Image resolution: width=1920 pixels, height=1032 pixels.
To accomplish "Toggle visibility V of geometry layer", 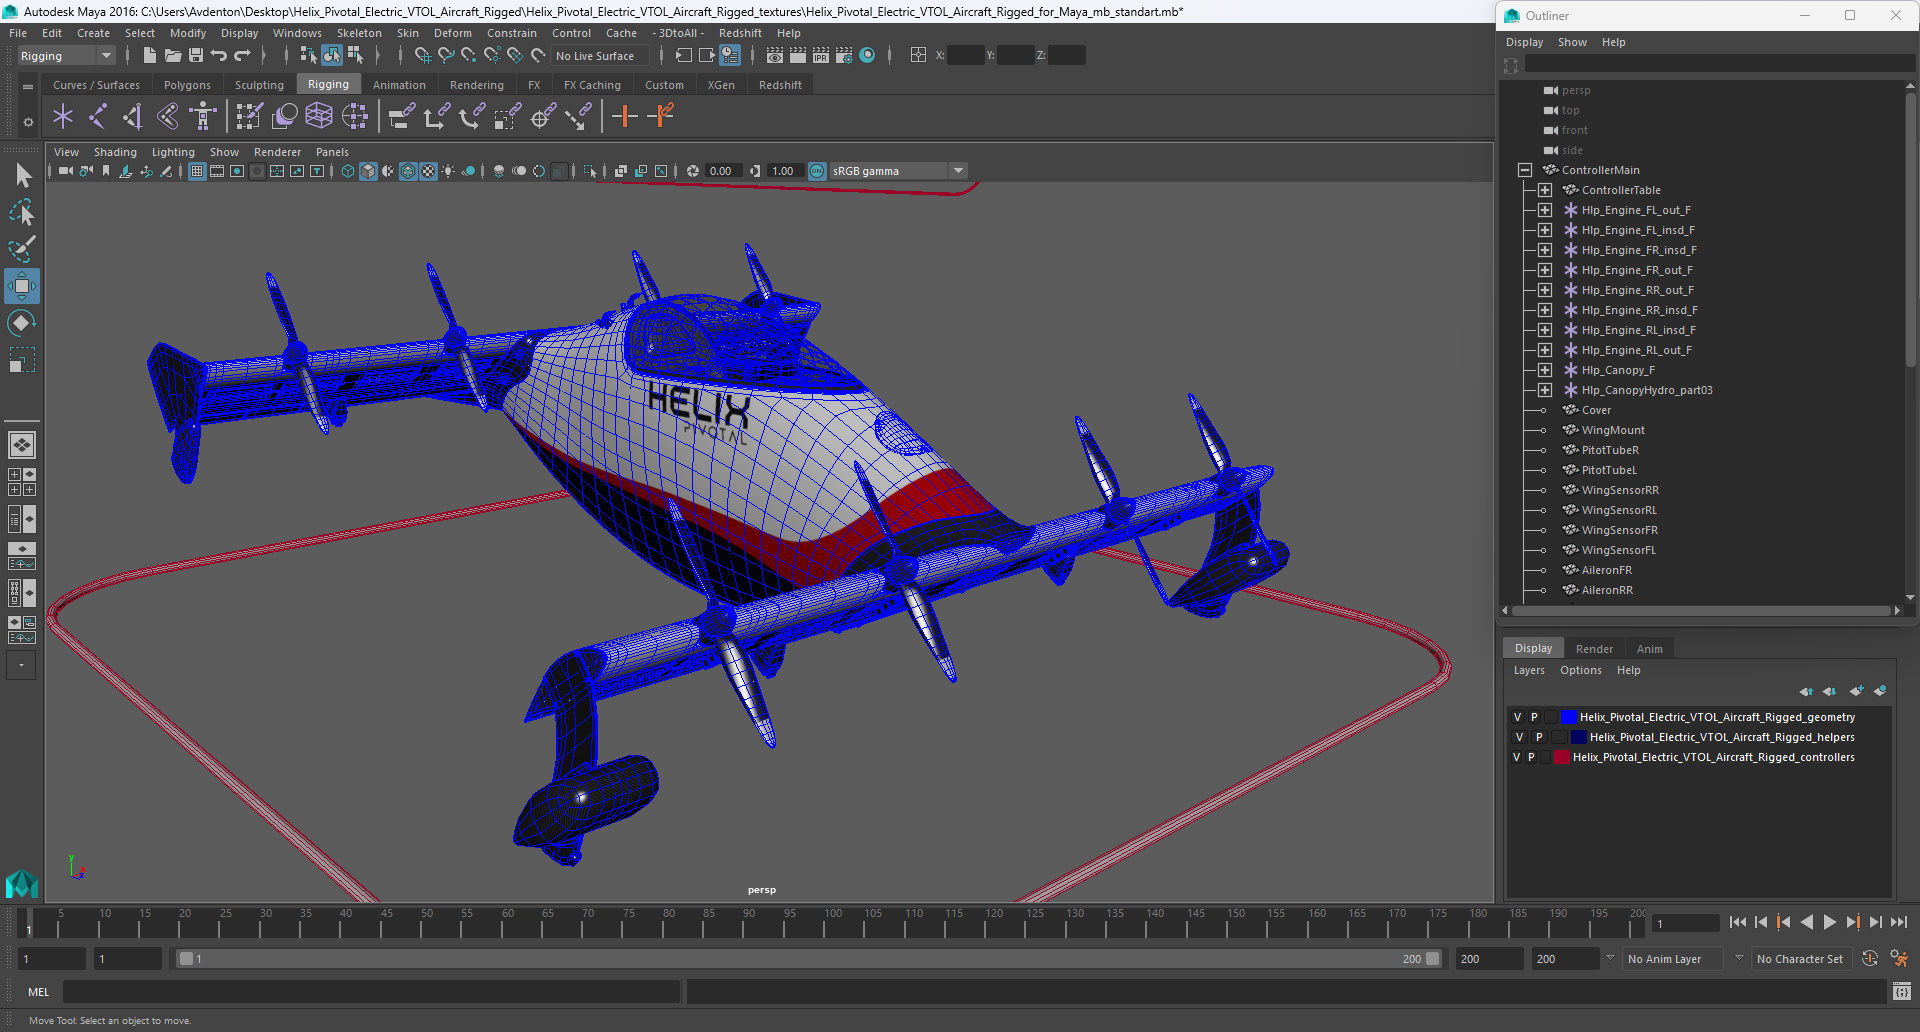I will tap(1517, 717).
